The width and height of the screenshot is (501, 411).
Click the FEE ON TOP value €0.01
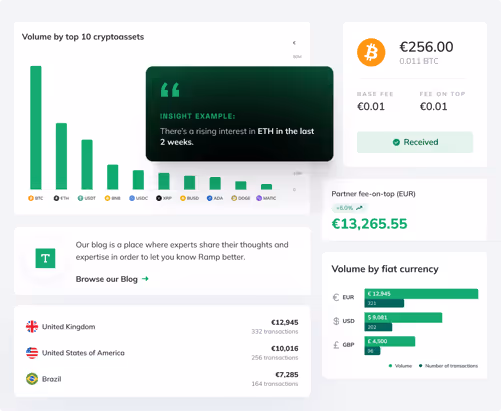point(433,107)
